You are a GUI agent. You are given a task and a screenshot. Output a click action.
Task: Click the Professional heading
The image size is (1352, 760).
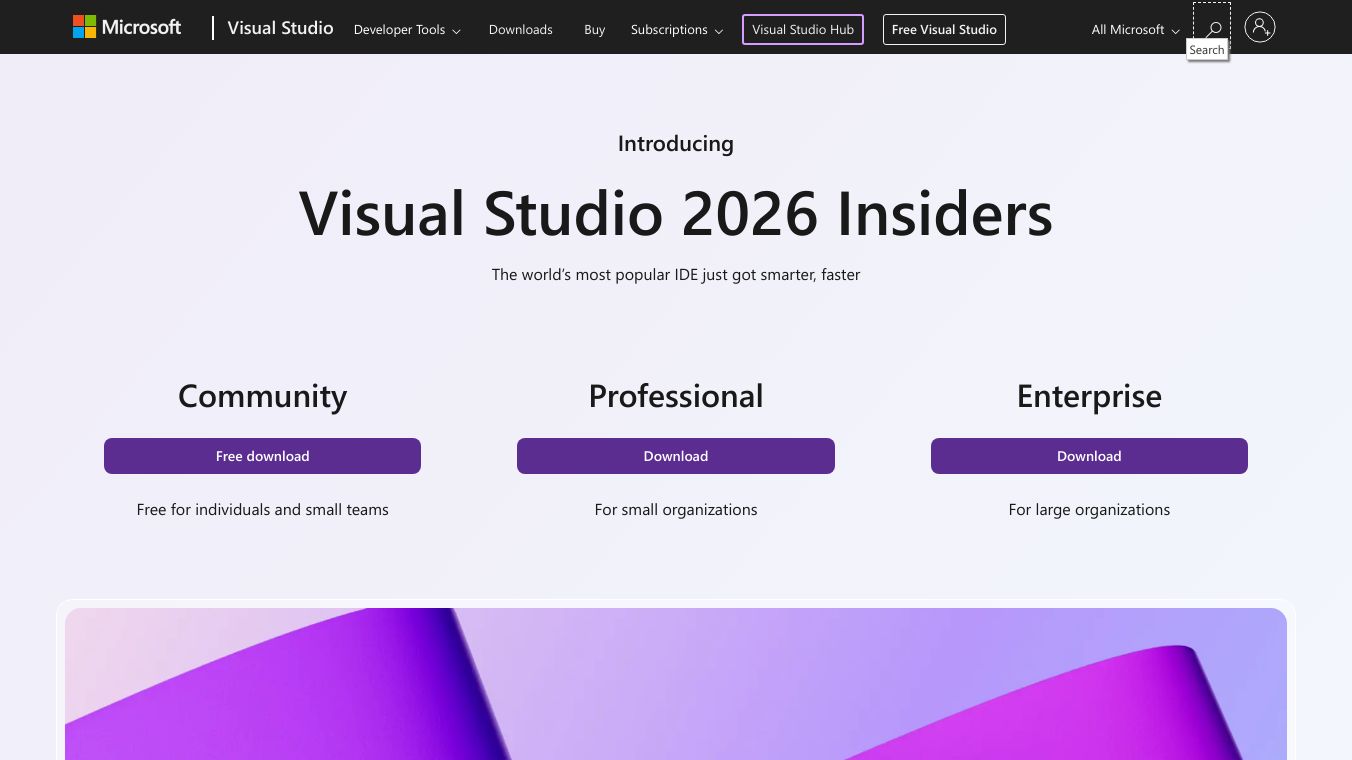point(676,396)
